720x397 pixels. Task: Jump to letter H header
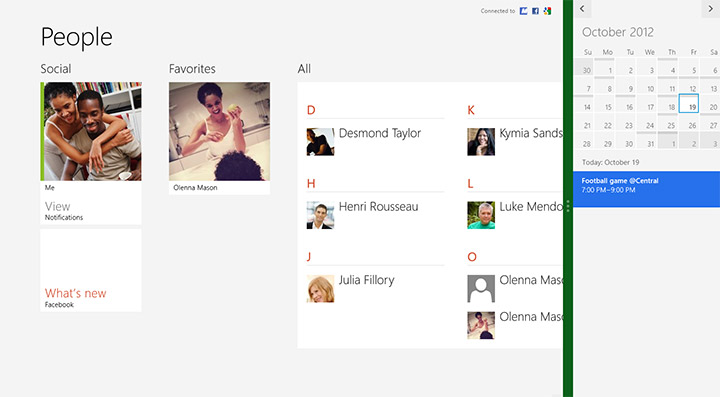point(311,184)
